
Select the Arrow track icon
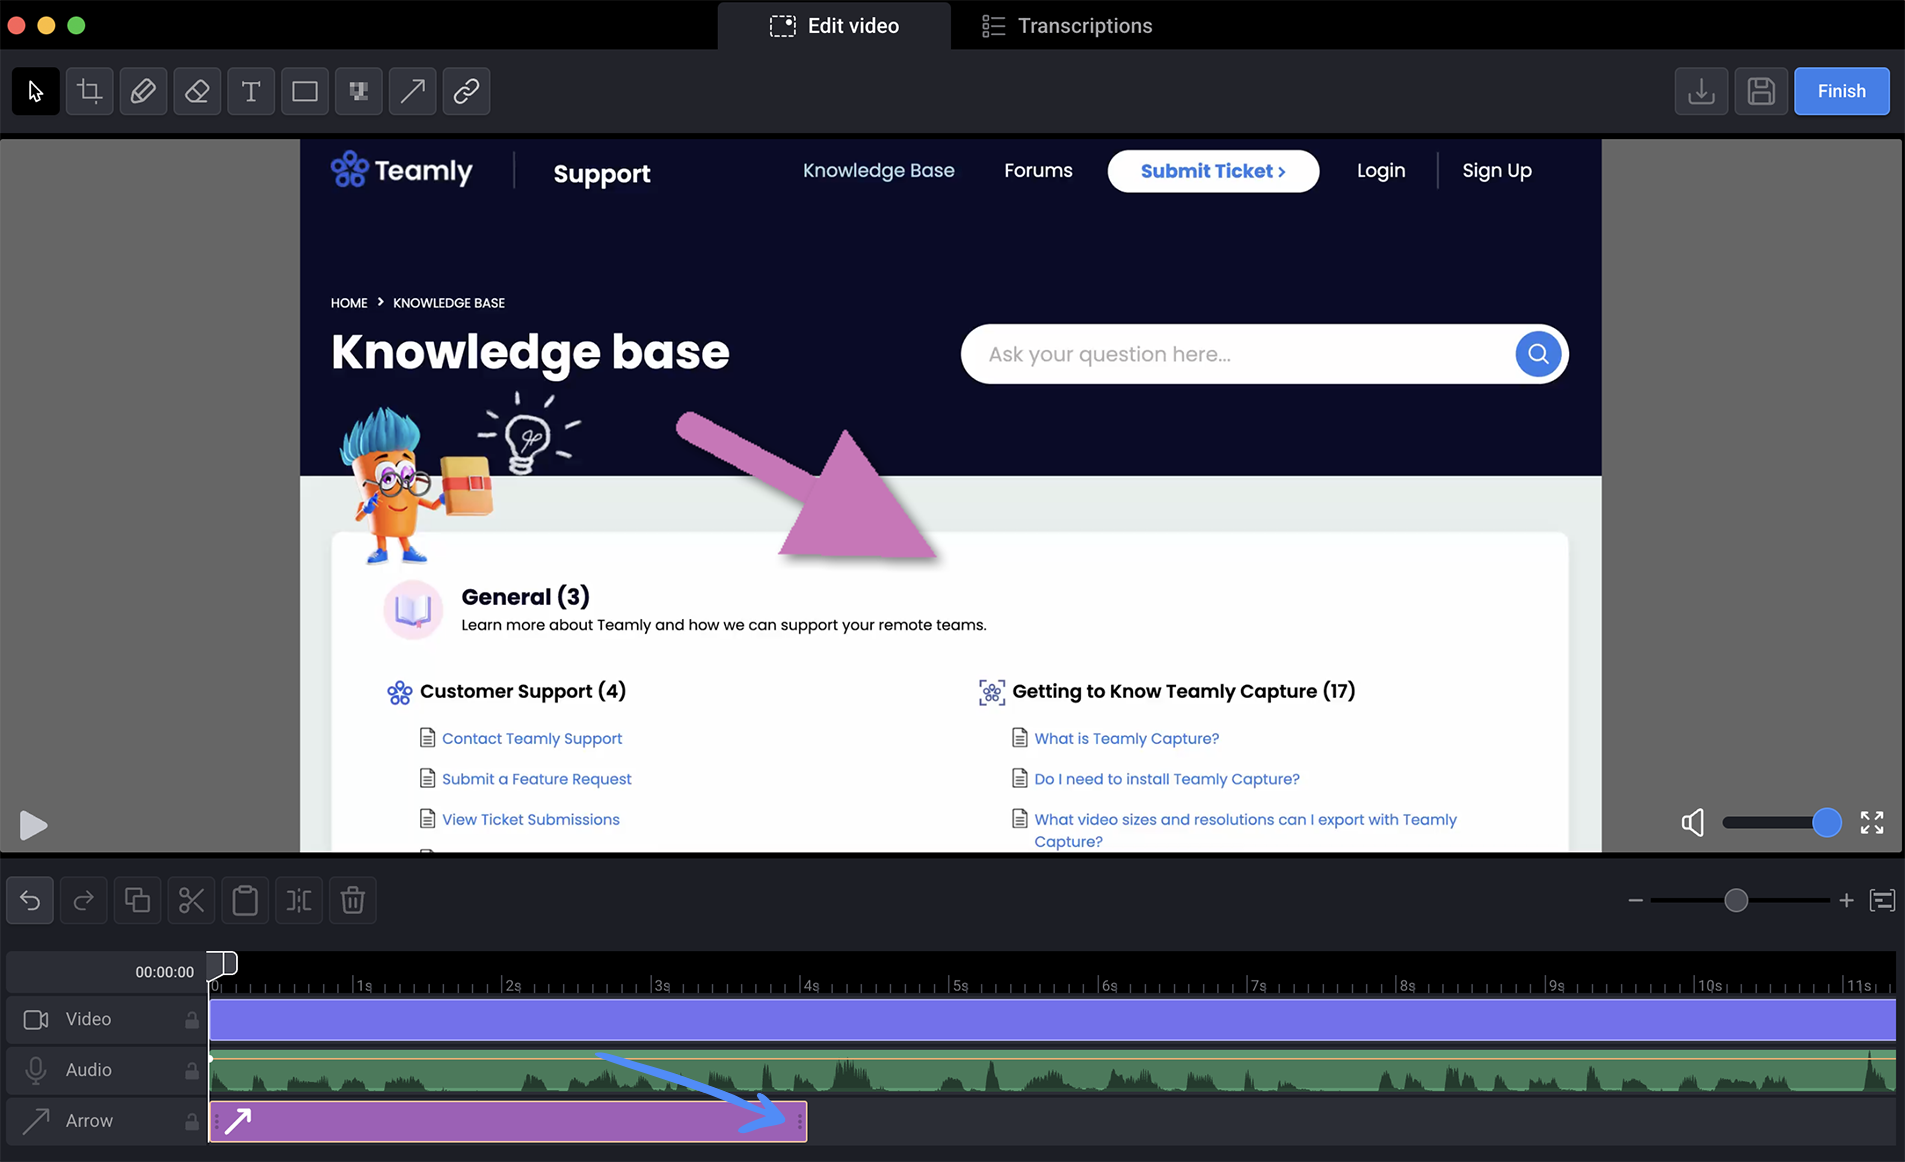click(36, 1121)
